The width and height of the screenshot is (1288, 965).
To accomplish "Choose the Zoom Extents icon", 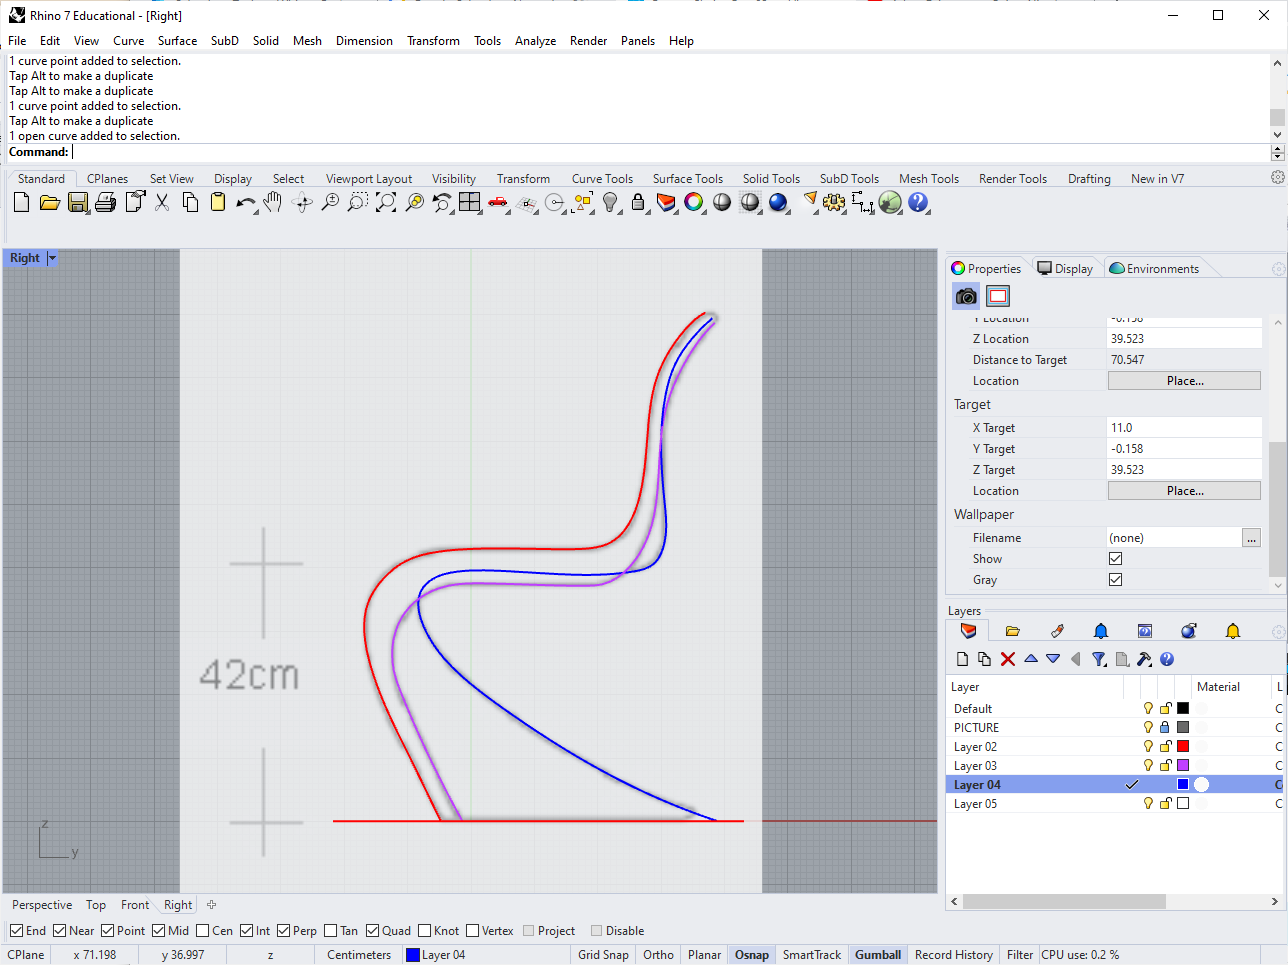I will click(x=386, y=203).
